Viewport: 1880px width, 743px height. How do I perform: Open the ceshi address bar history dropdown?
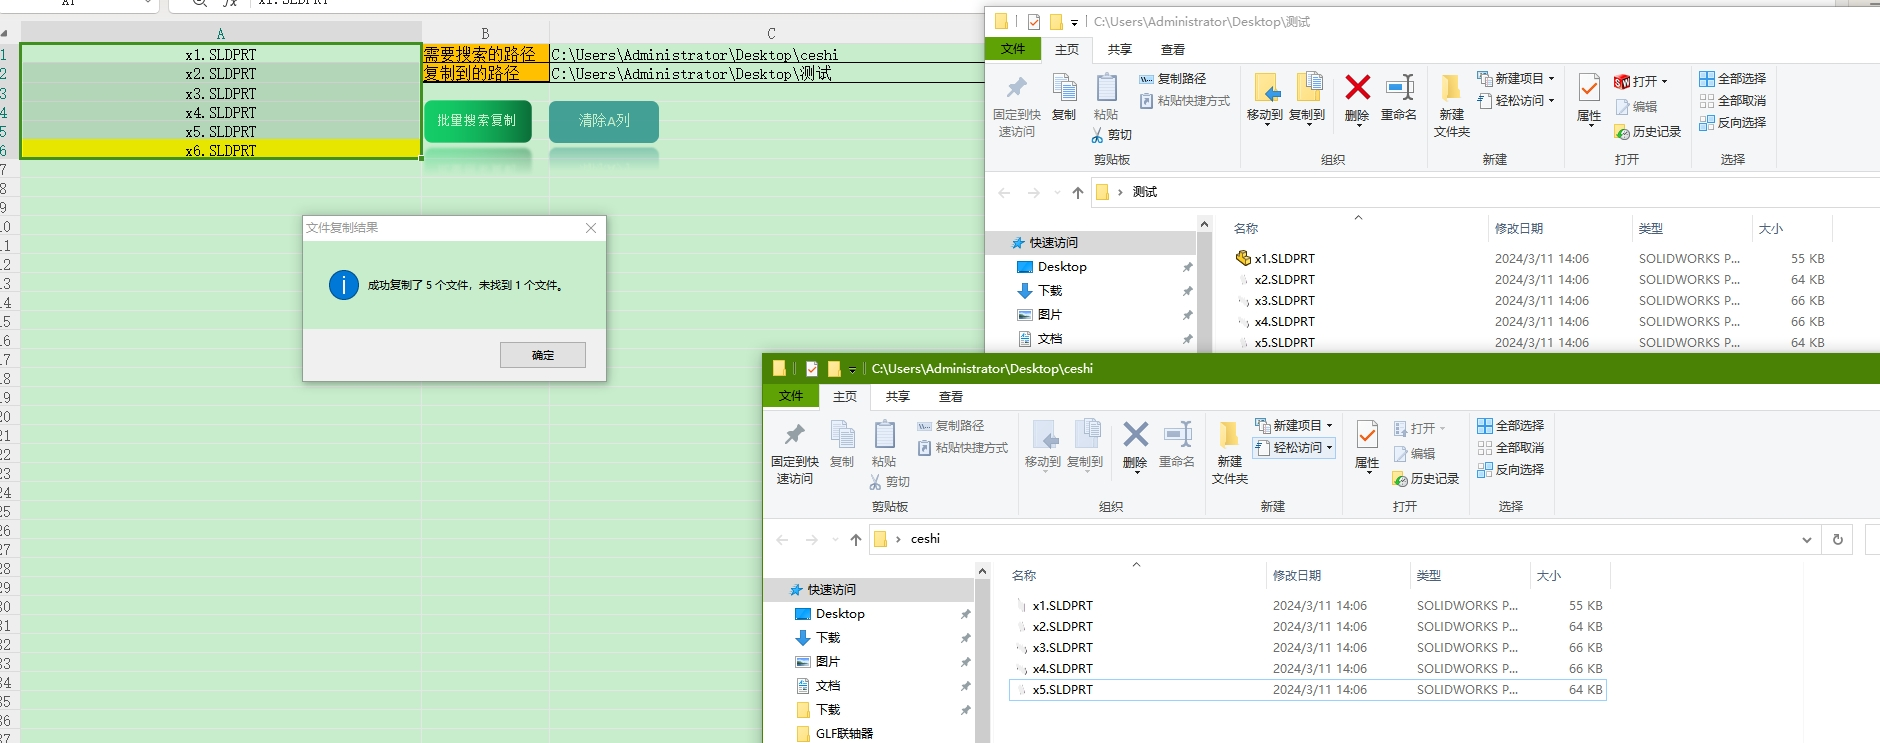(1807, 540)
